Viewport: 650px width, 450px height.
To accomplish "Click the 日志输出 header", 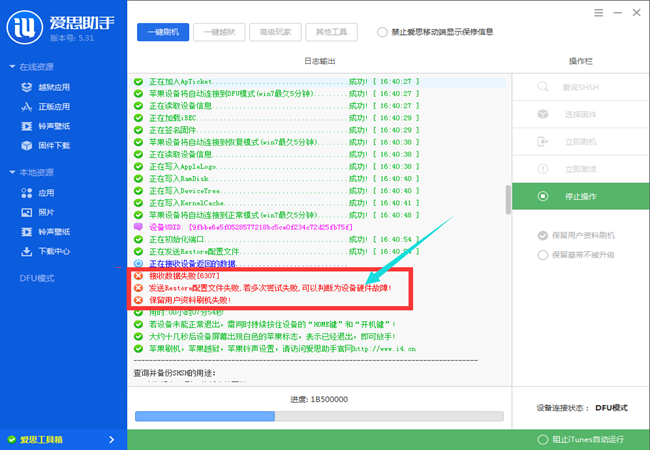I will 320,61.
